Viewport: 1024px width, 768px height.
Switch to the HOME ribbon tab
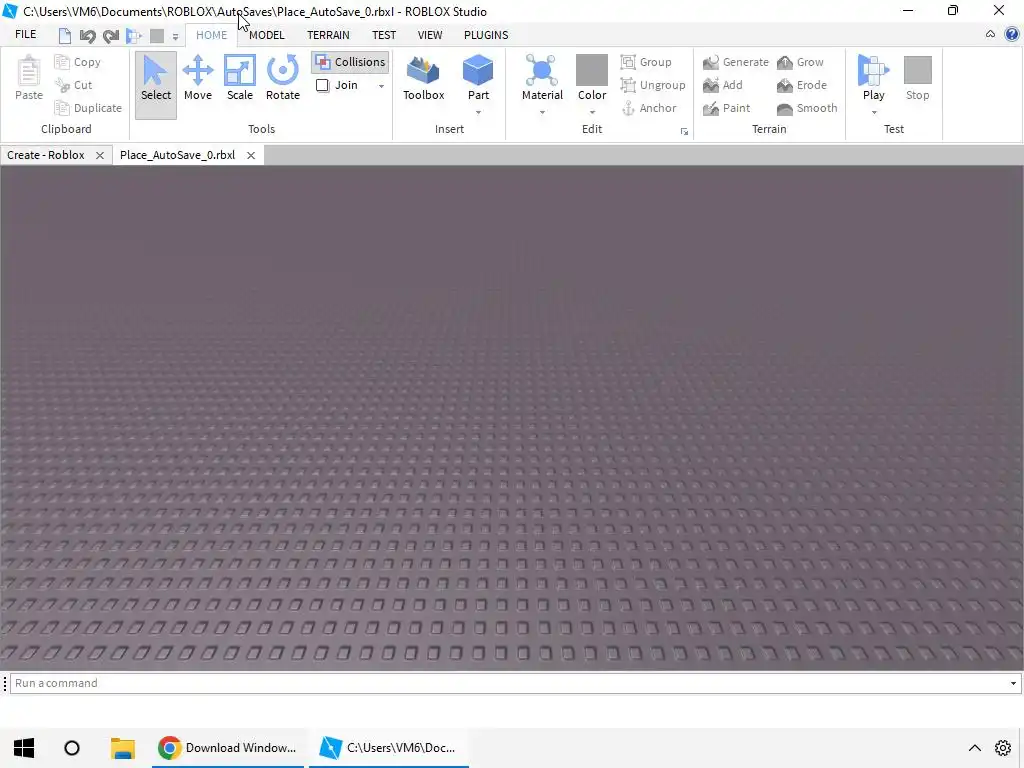(x=212, y=35)
